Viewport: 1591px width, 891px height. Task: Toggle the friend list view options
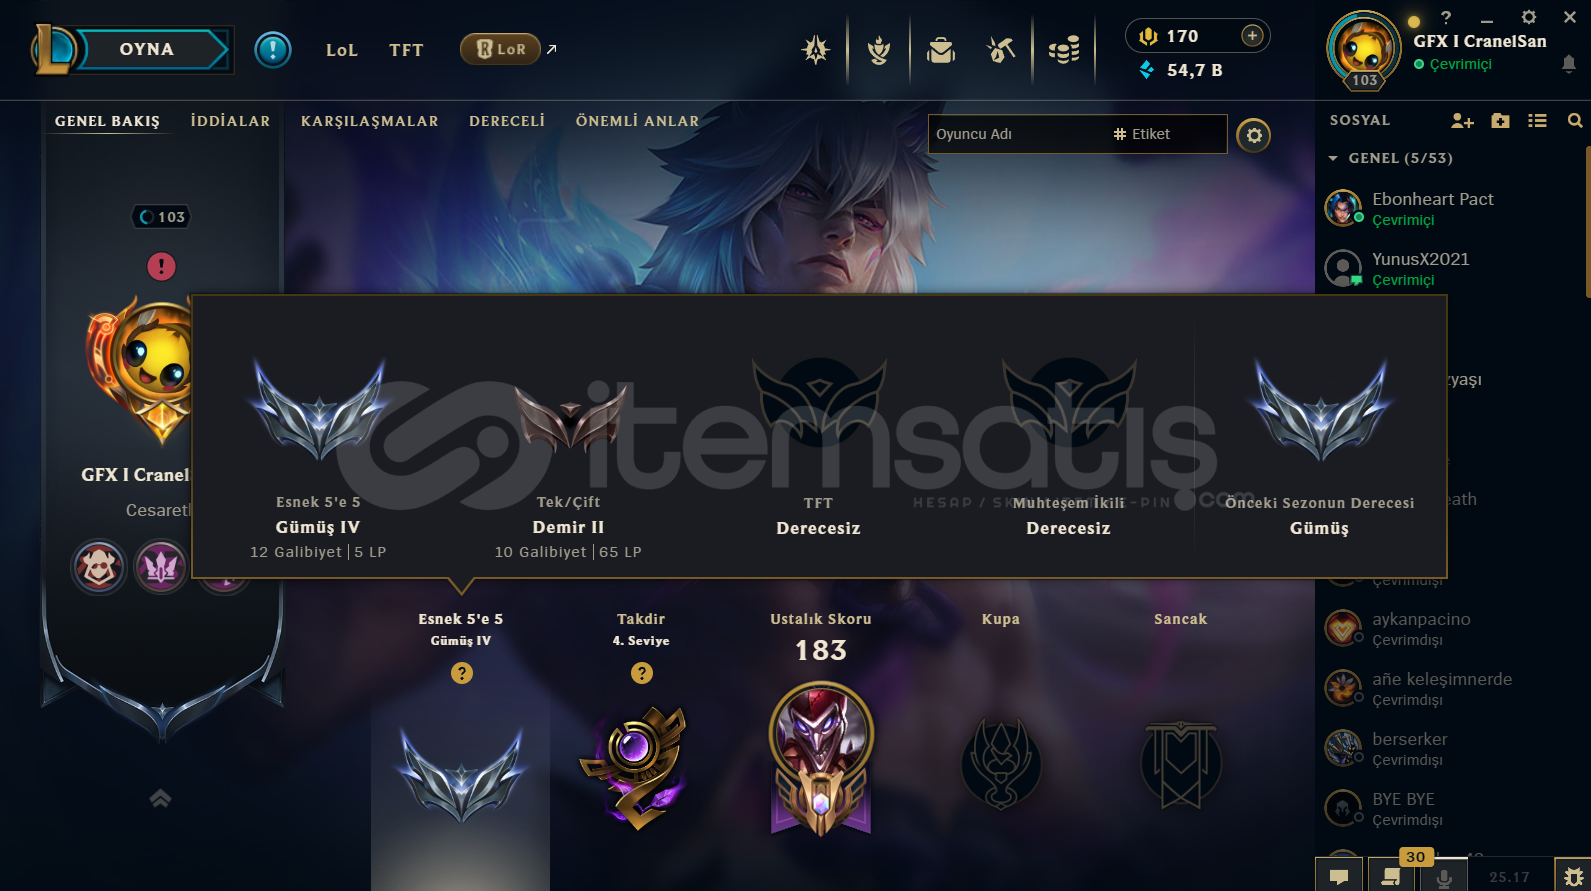pos(1537,121)
